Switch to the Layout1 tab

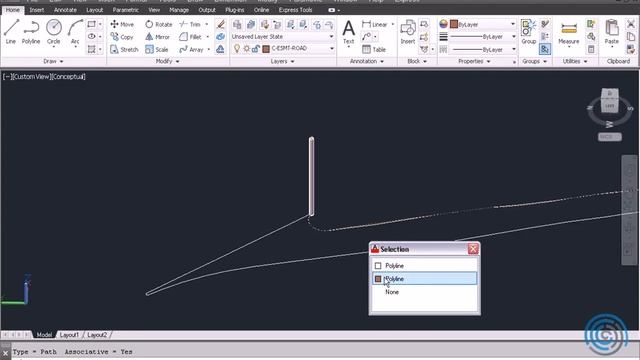pyautogui.click(x=69, y=335)
